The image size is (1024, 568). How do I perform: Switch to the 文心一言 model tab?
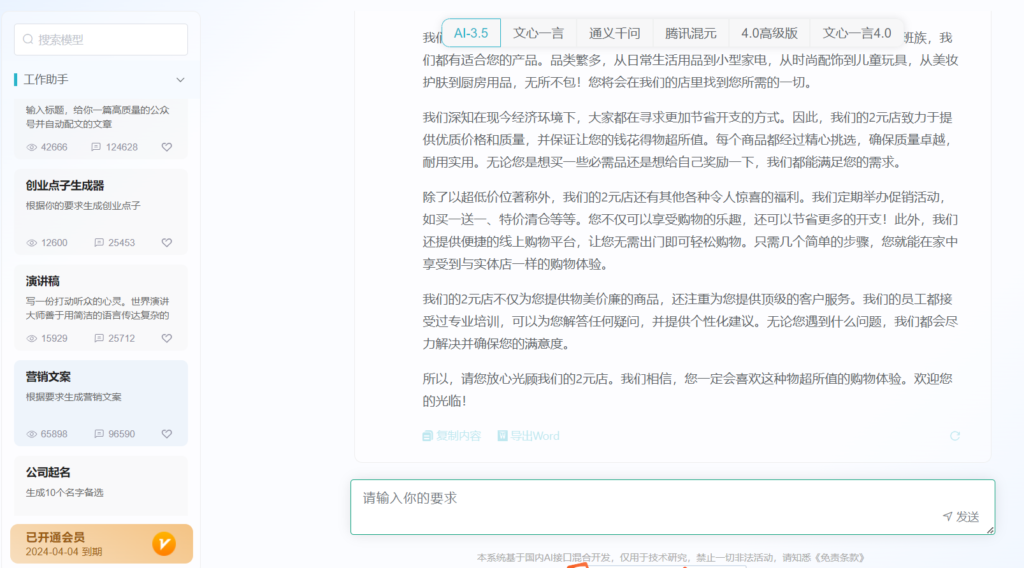tap(538, 33)
